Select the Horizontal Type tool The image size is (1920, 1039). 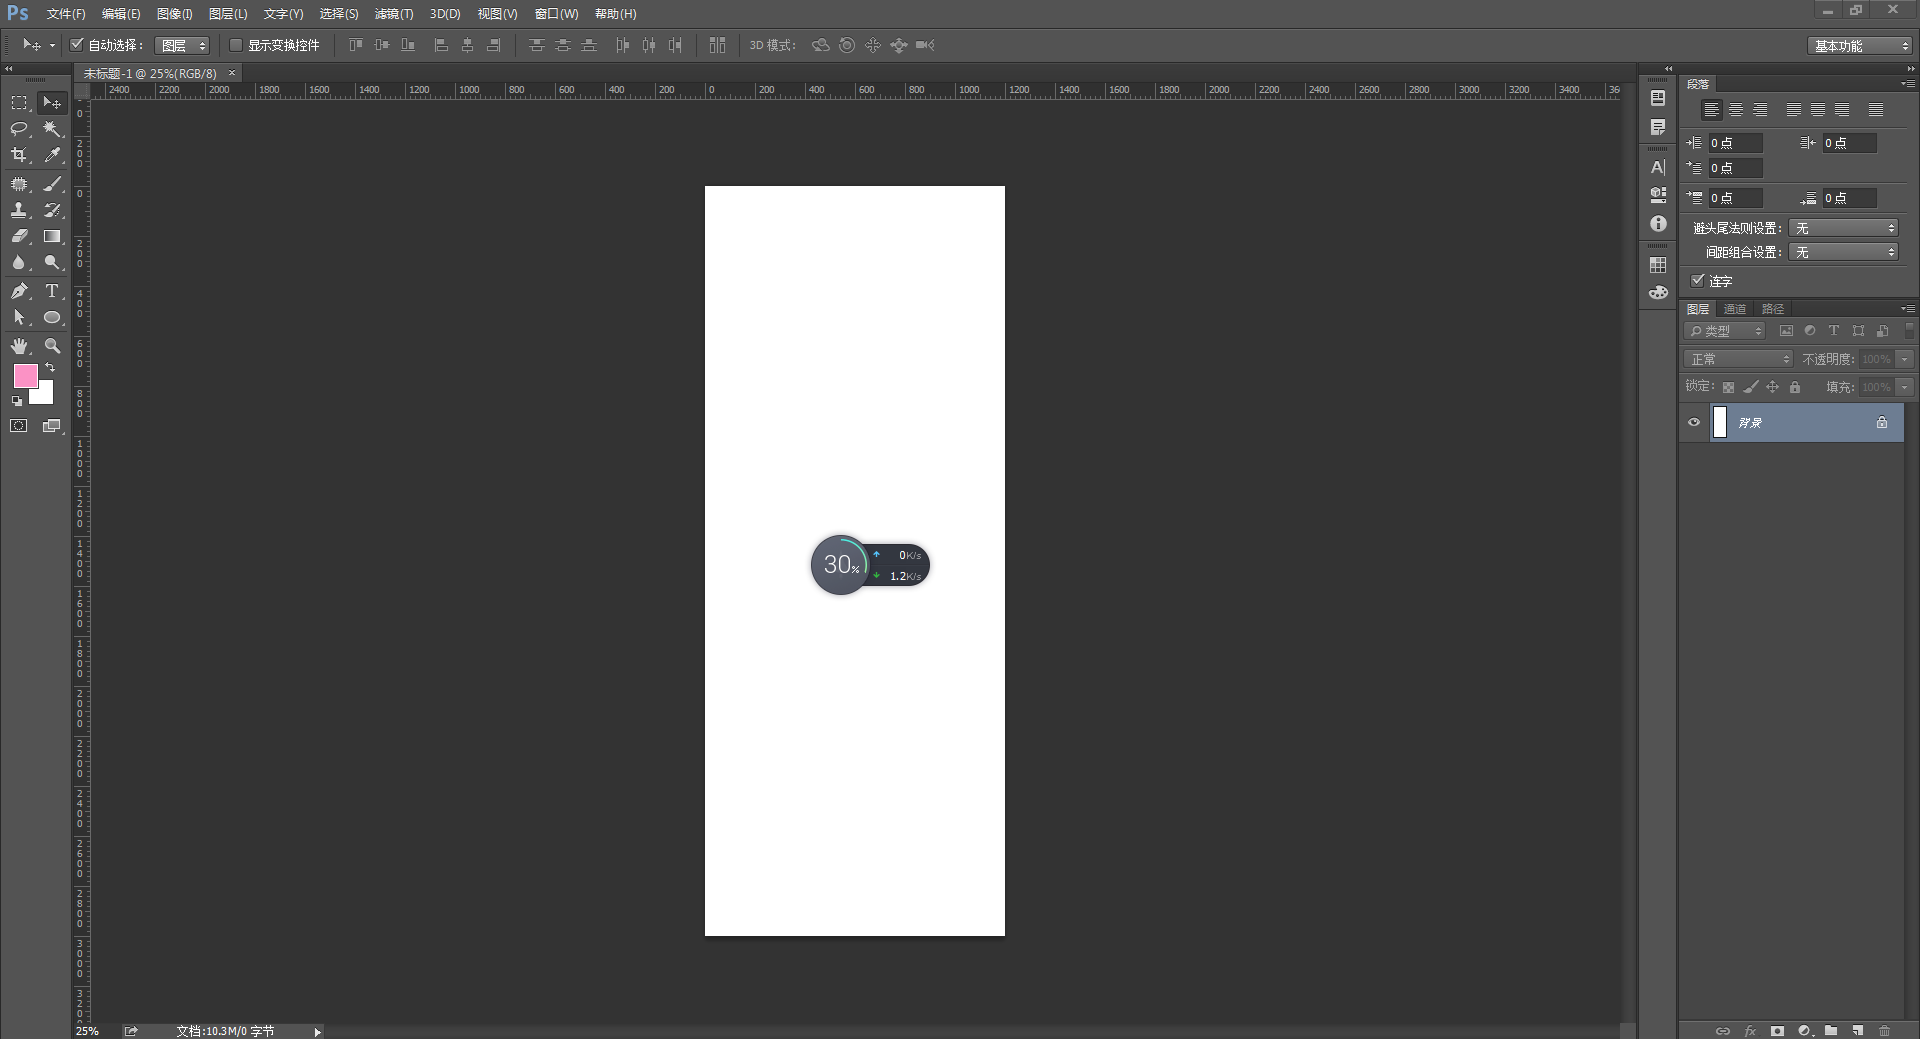[52, 291]
